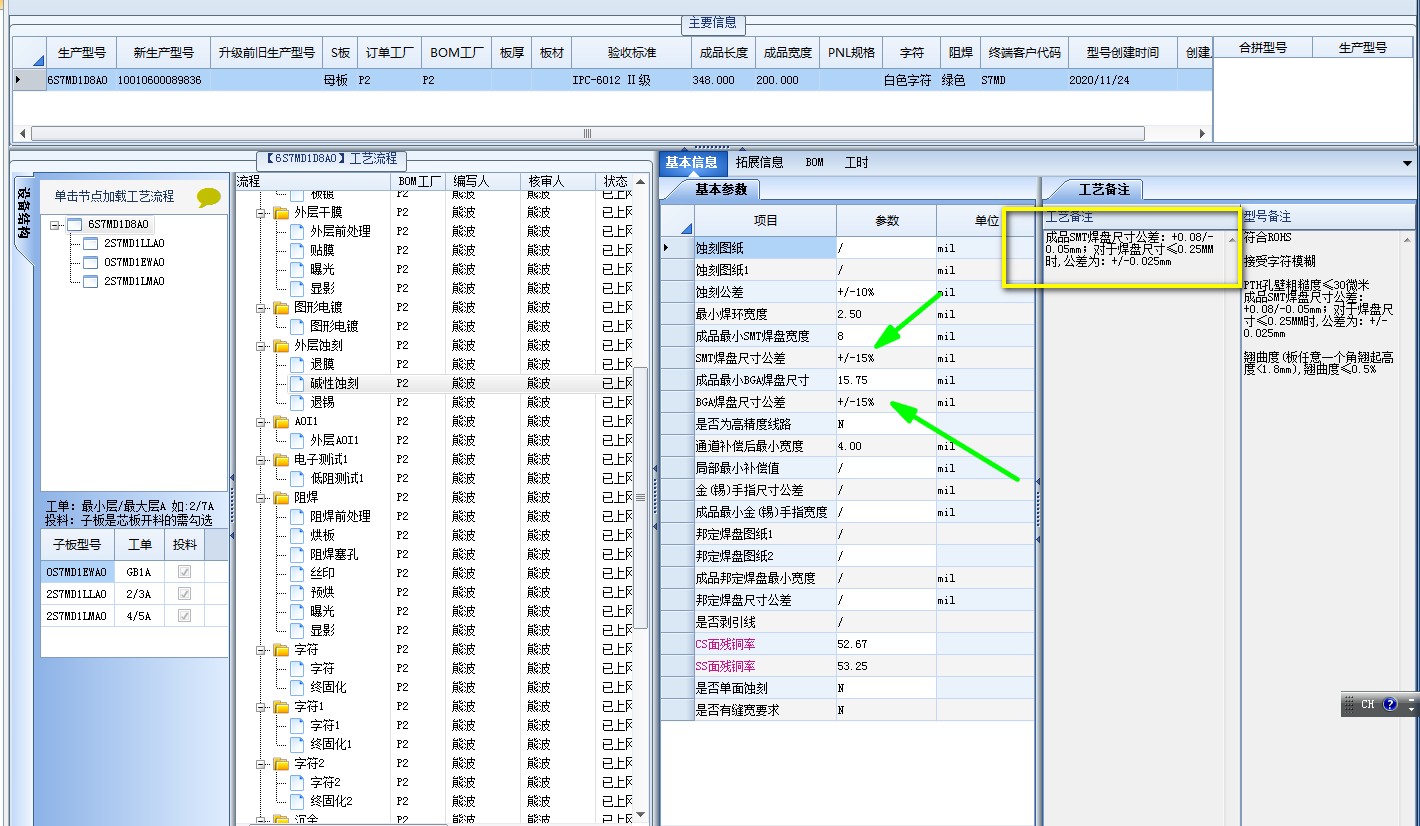This screenshot has height=826, width=1420.
Task: Toggle 投料 checkbox for 2S7MD1LLA0 row
Action: coord(184,594)
